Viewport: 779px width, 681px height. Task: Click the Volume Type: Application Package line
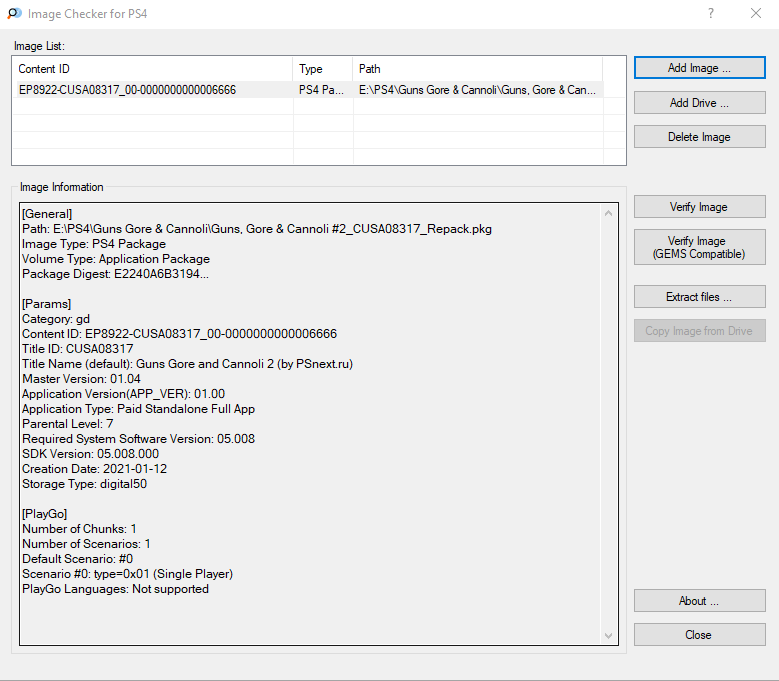[x=116, y=258]
